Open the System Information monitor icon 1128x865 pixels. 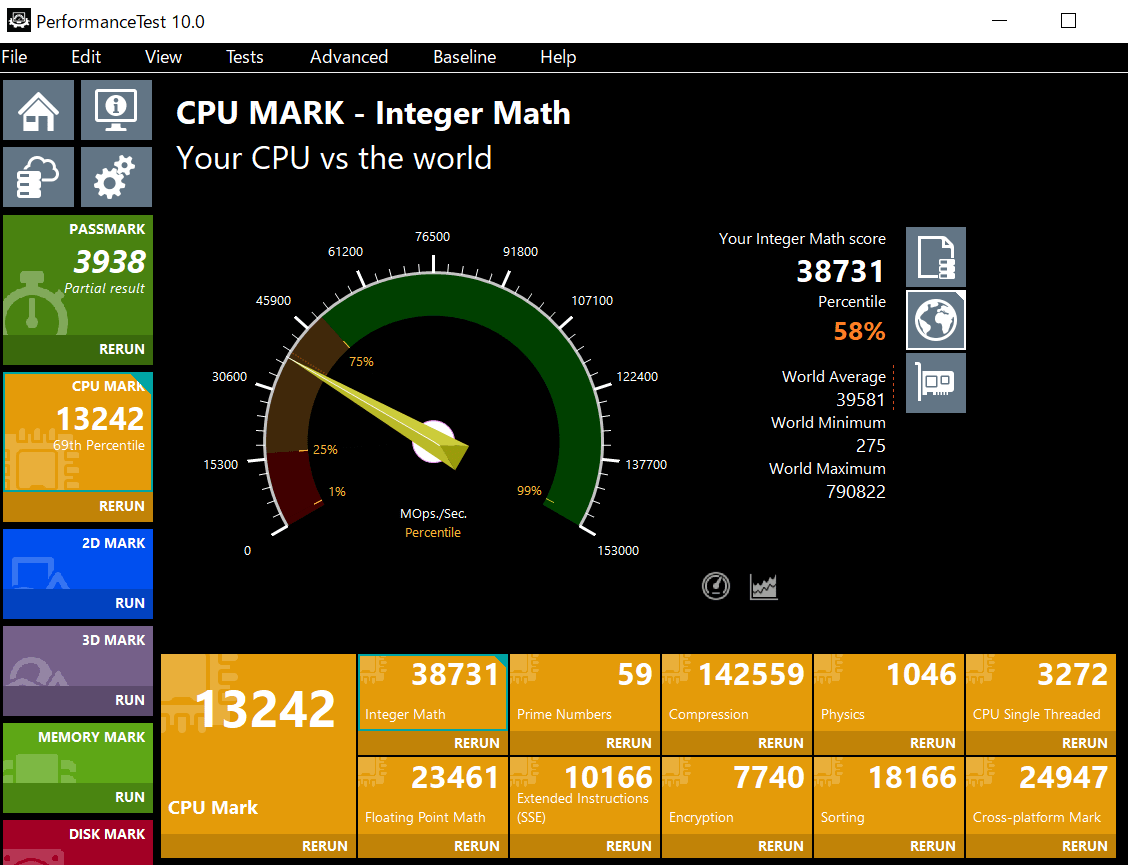(x=116, y=110)
